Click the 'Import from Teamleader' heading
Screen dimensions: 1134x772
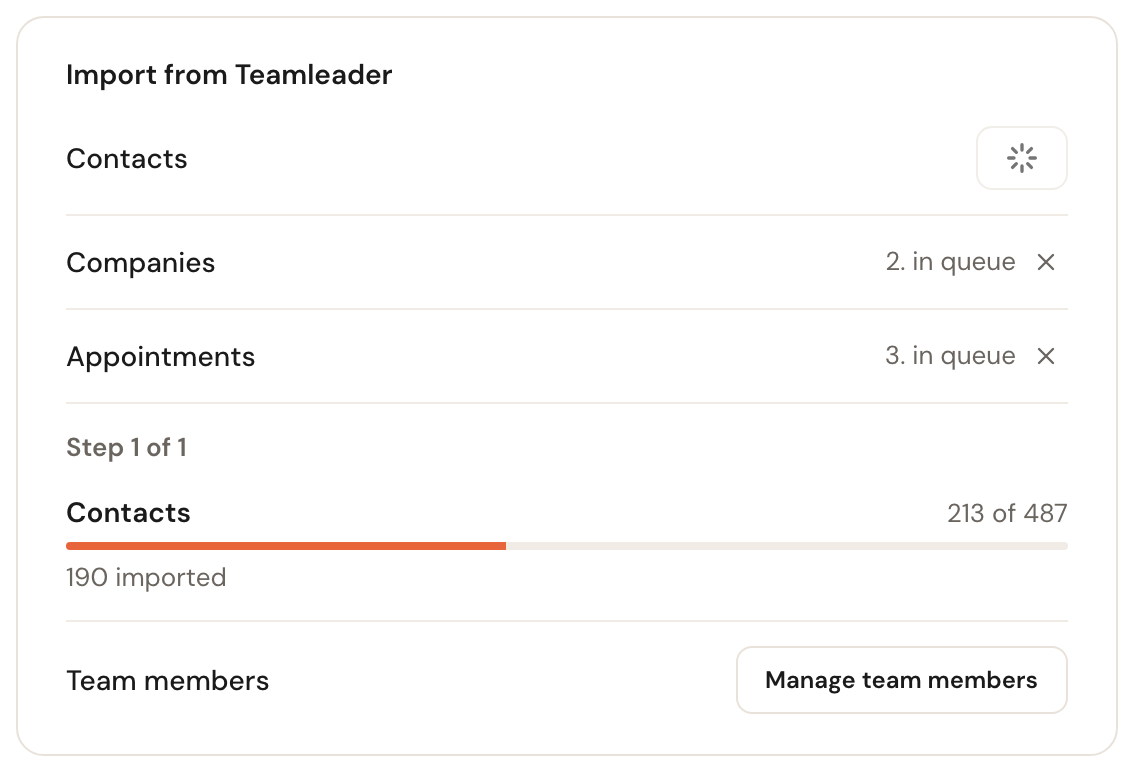(x=229, y=75)
